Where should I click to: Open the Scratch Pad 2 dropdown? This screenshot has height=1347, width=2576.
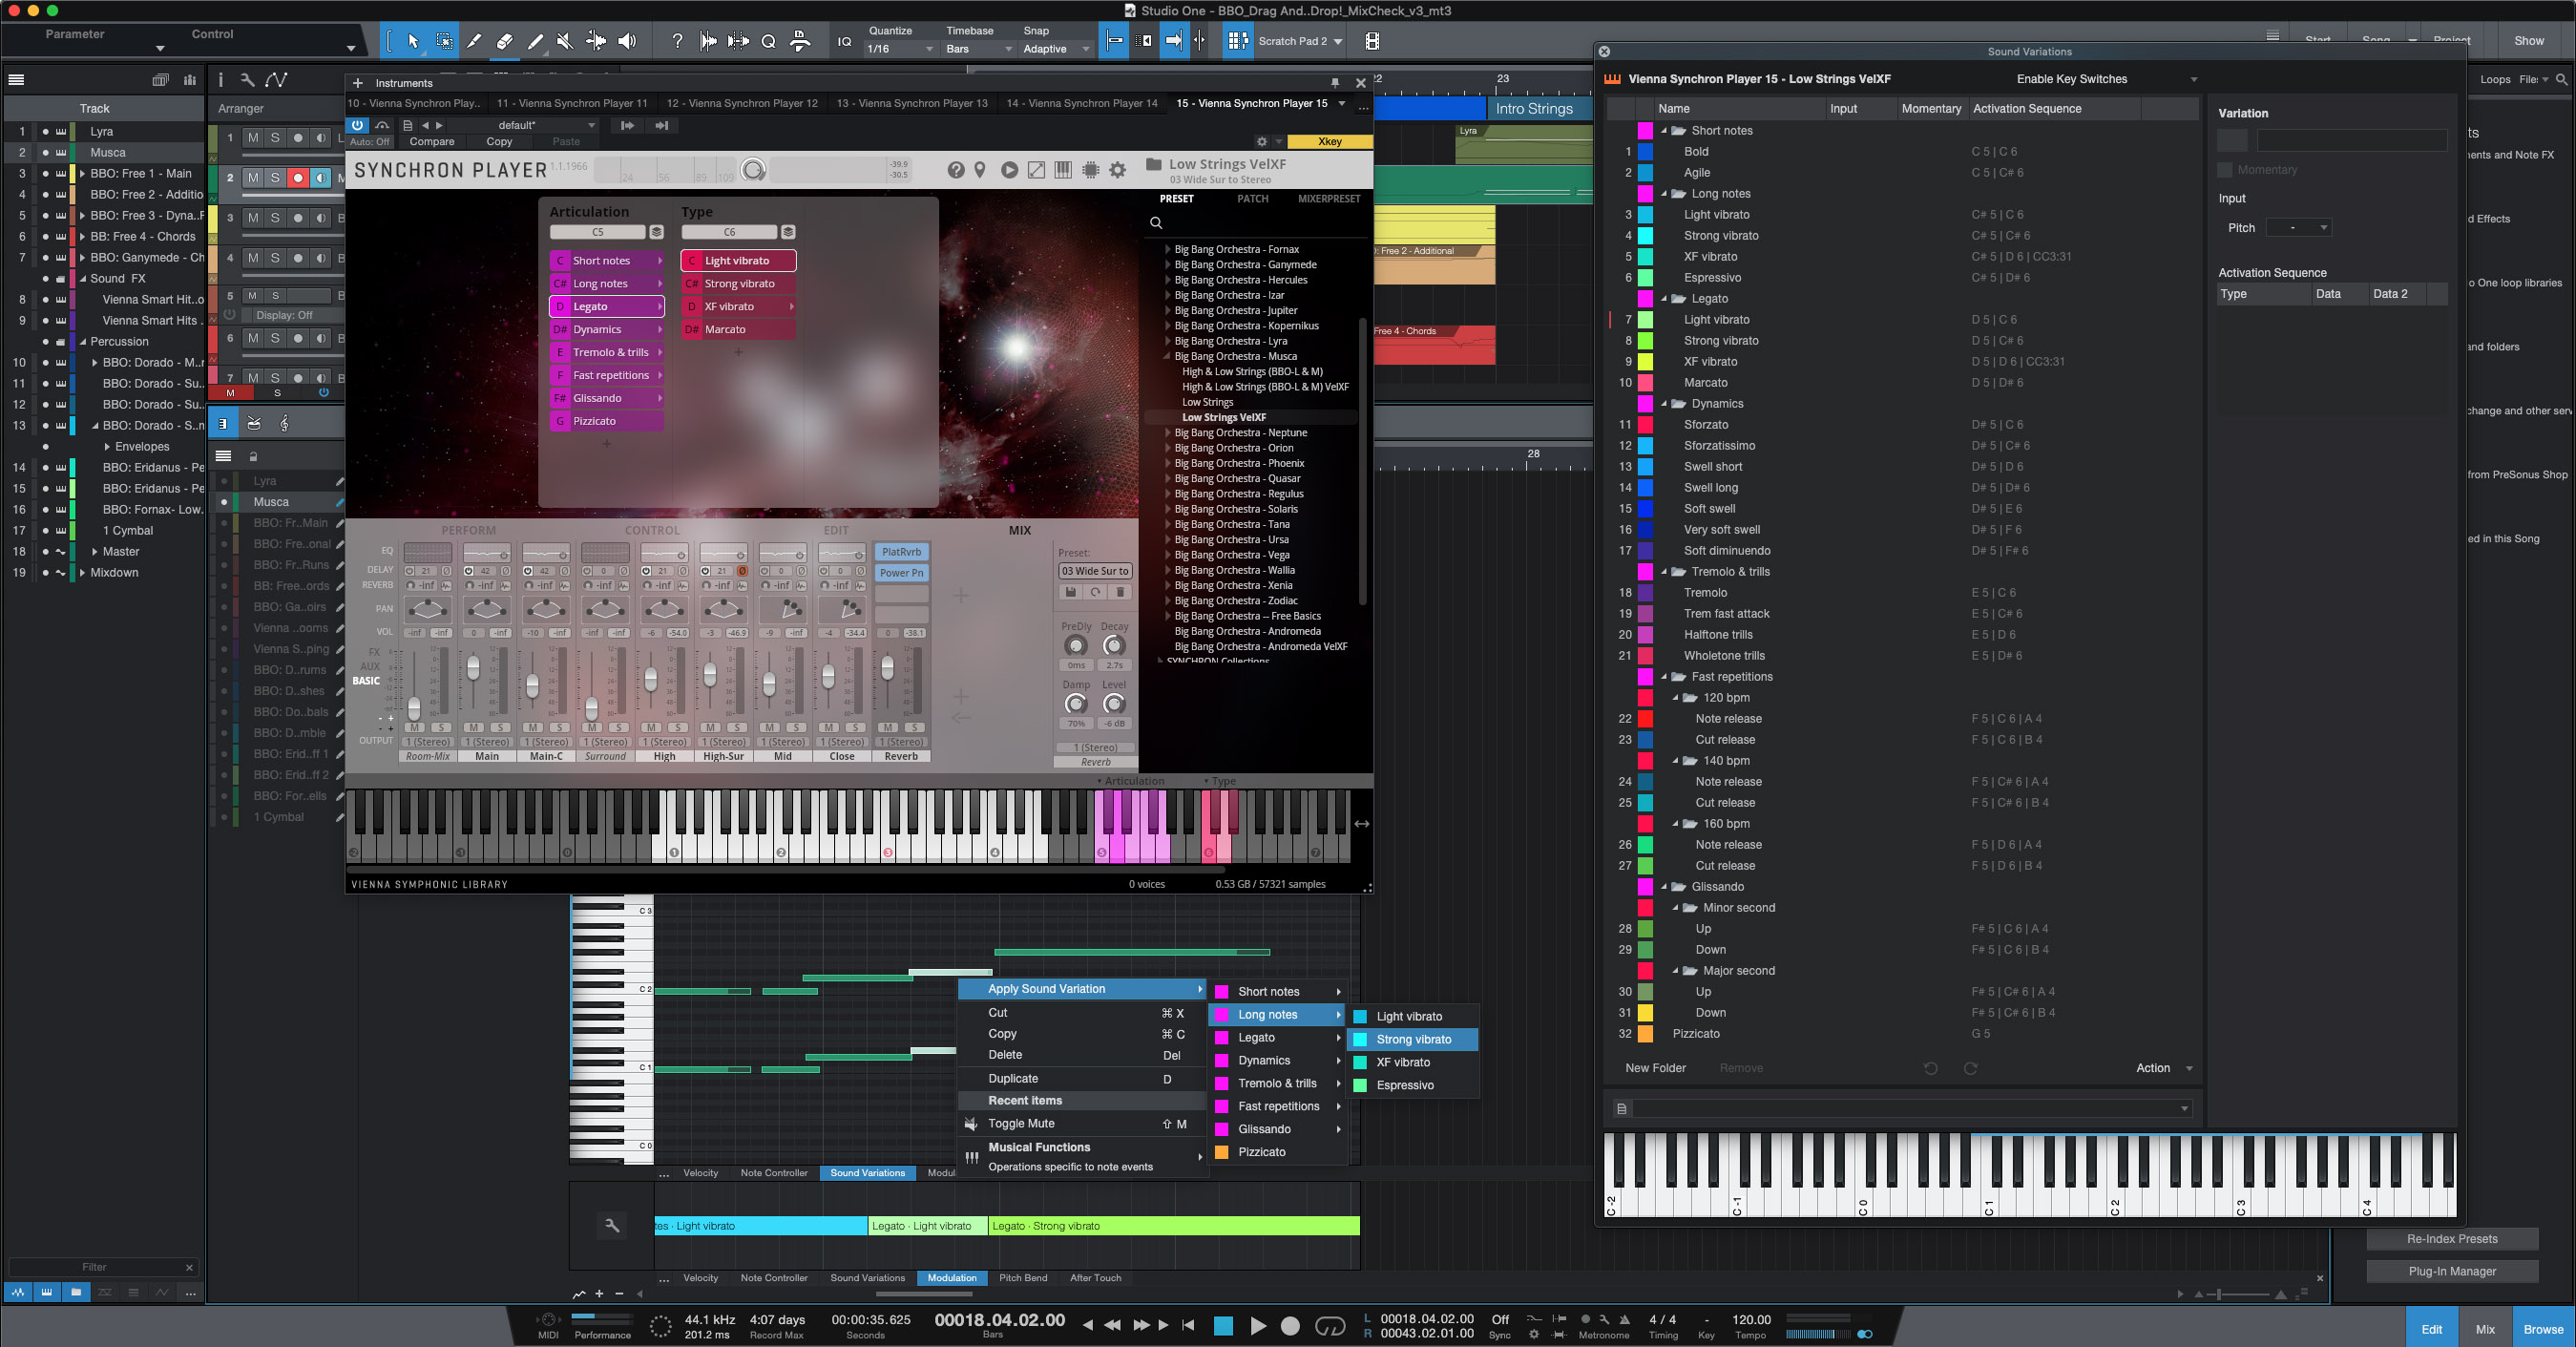coord(1338,41)
